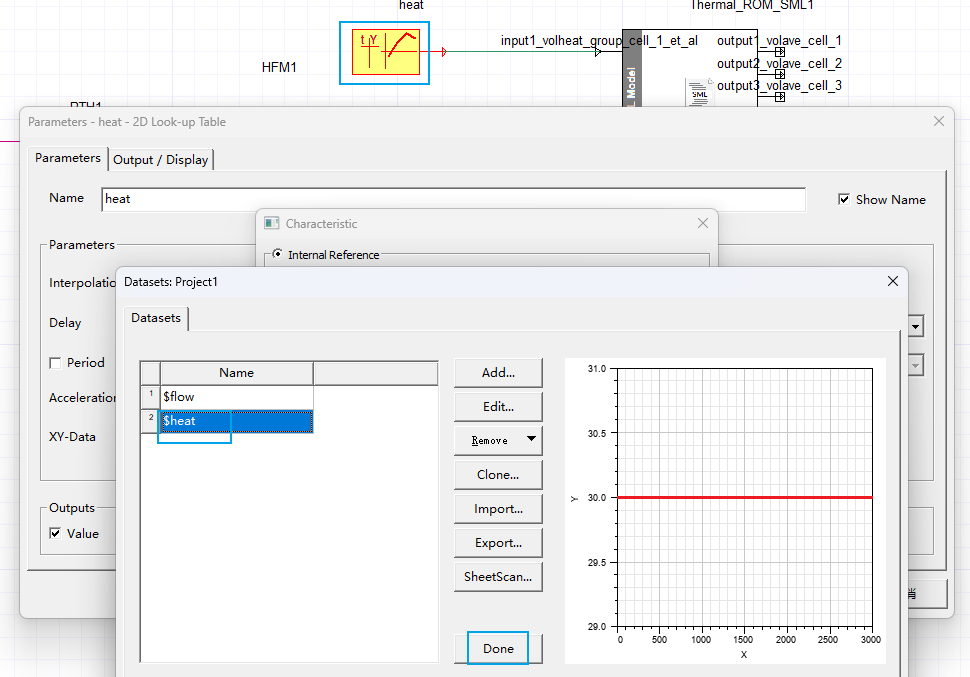Click the Import... button

[x=498, y=509]
